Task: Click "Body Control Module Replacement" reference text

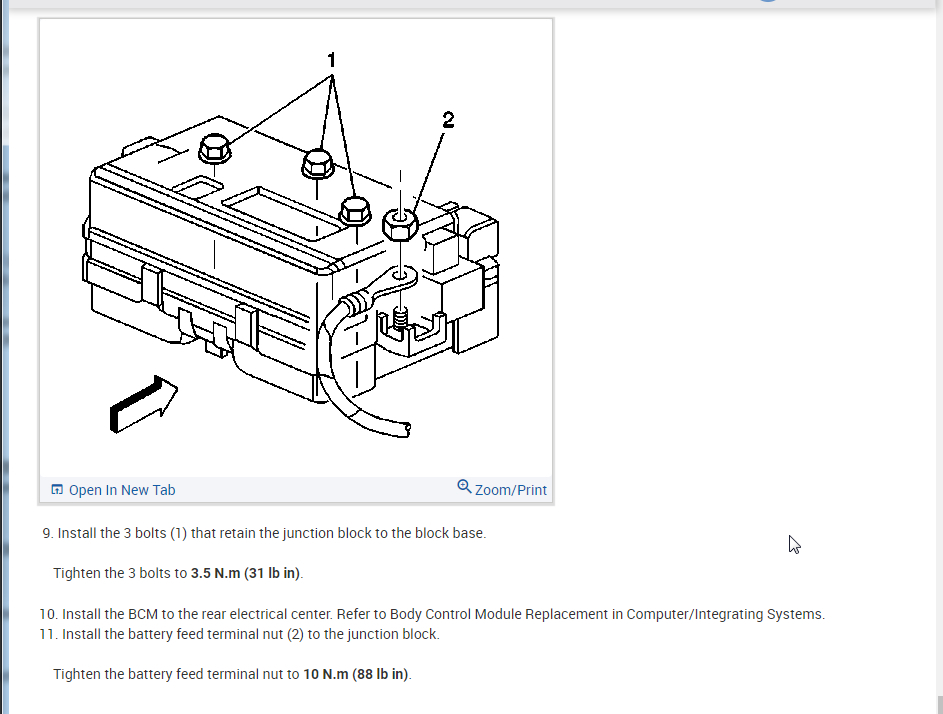Action: (x=499, y=614)
